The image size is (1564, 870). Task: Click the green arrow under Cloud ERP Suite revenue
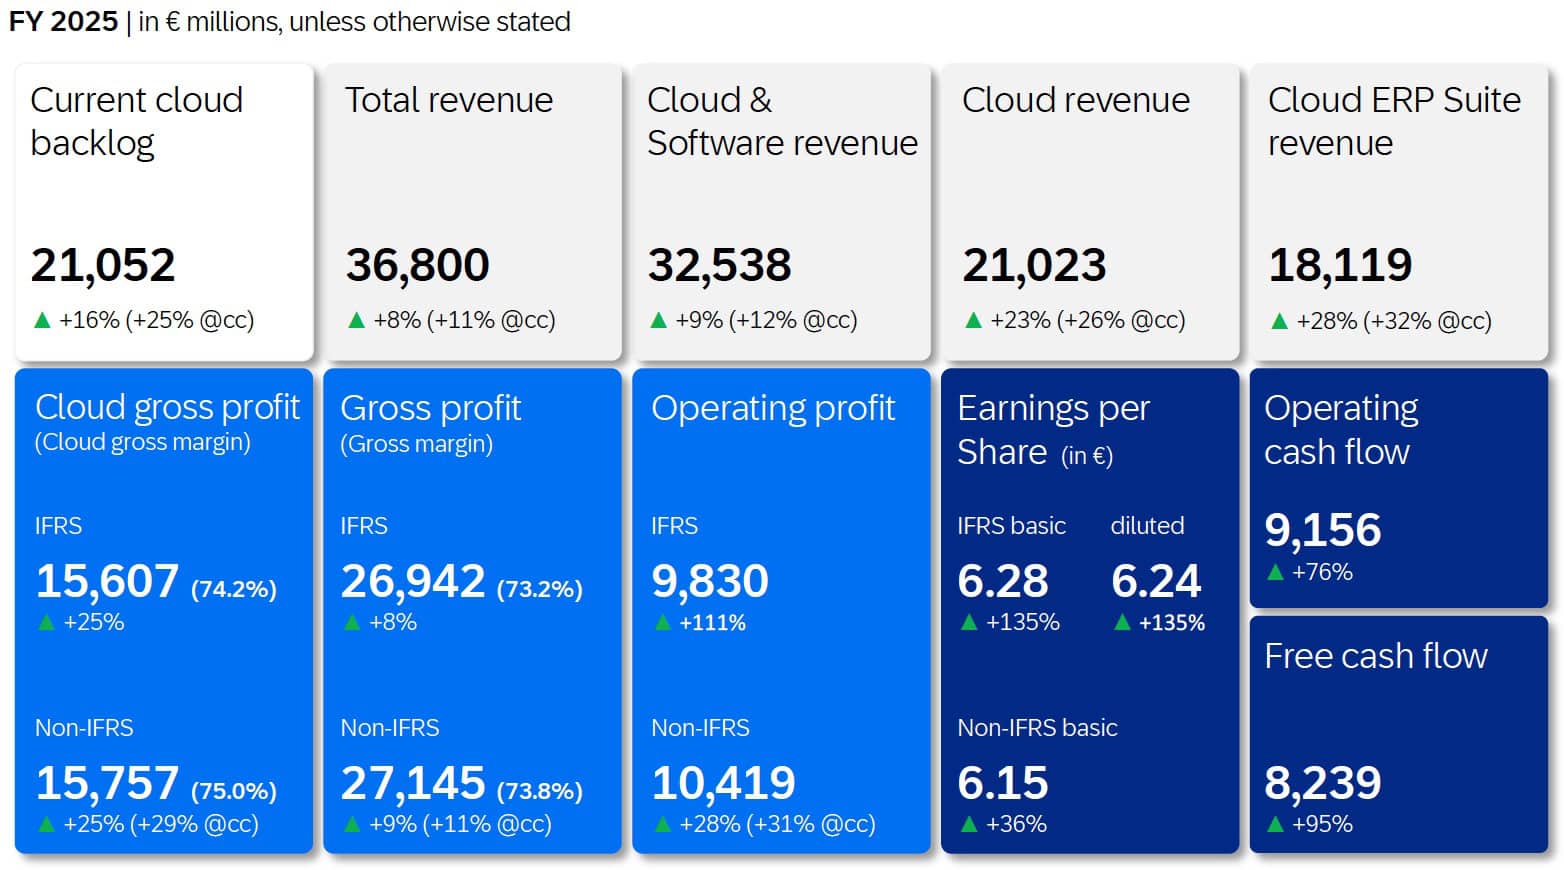1279,322
